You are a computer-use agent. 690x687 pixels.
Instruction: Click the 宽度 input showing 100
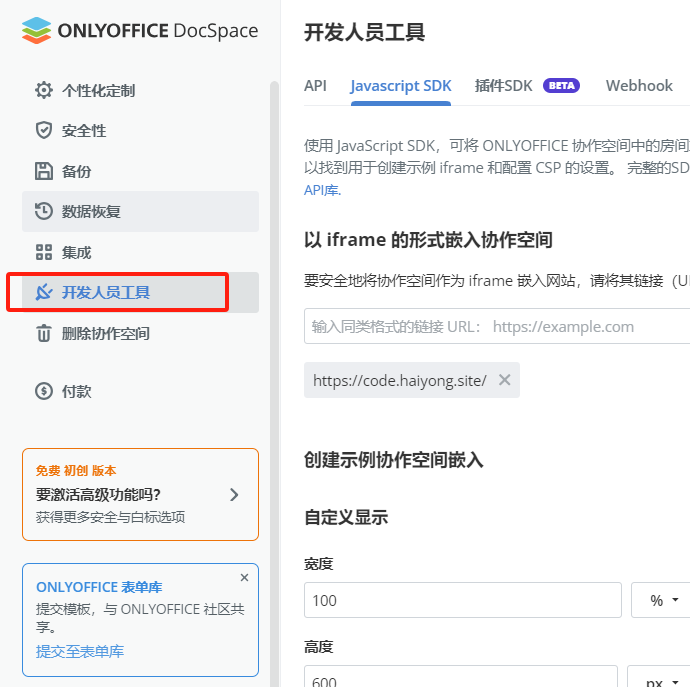pyautogui.click(x=462, y=600)
